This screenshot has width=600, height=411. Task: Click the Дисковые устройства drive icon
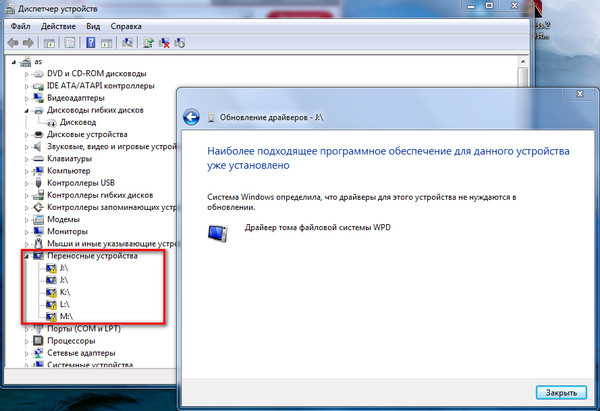38,134
